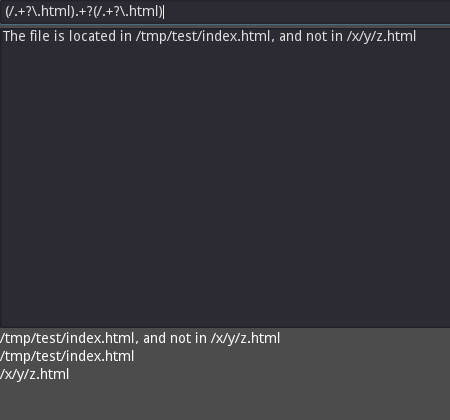450x420 pixels.
Task: Click the word "file" in the test text
Action: [x=39, y=36]
